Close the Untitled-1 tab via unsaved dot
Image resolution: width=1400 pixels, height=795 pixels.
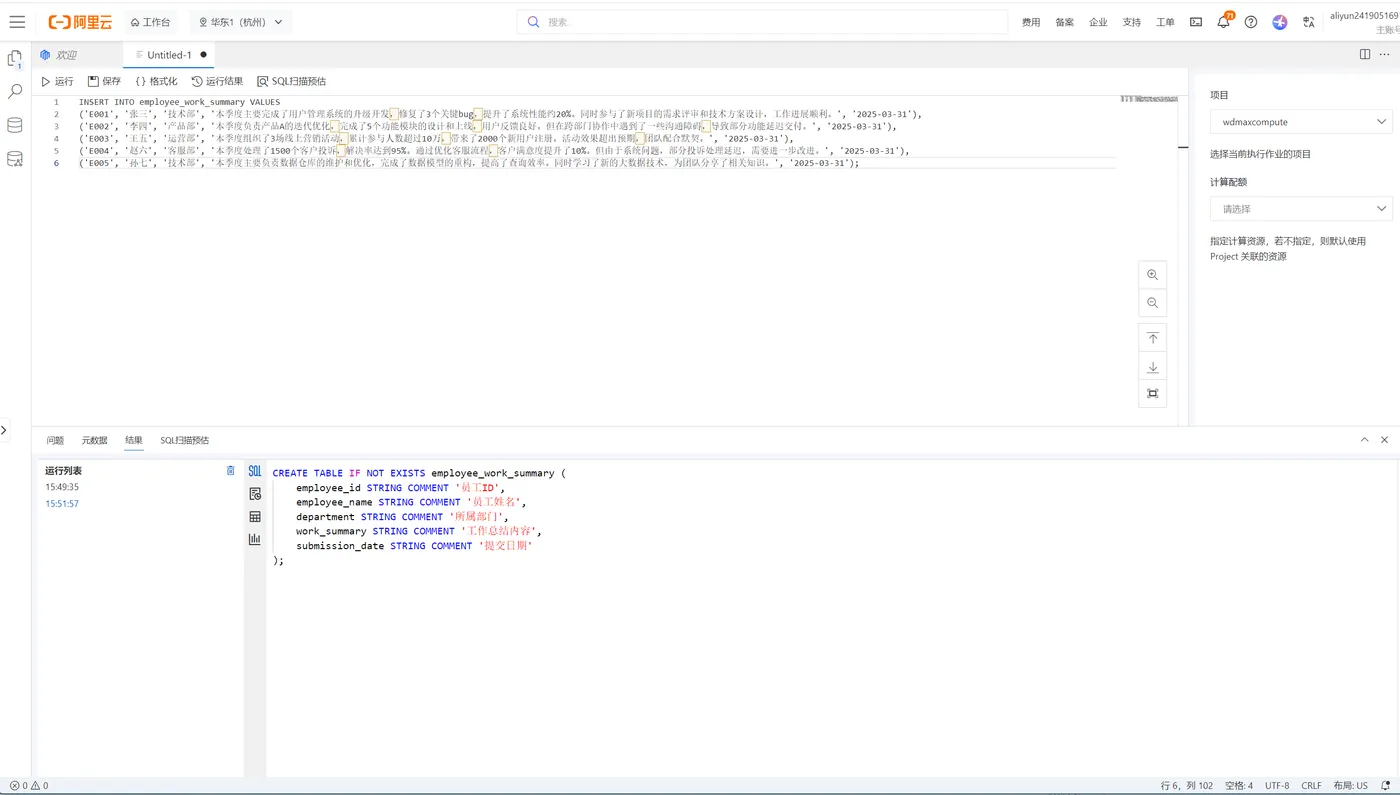pos(203,55)
